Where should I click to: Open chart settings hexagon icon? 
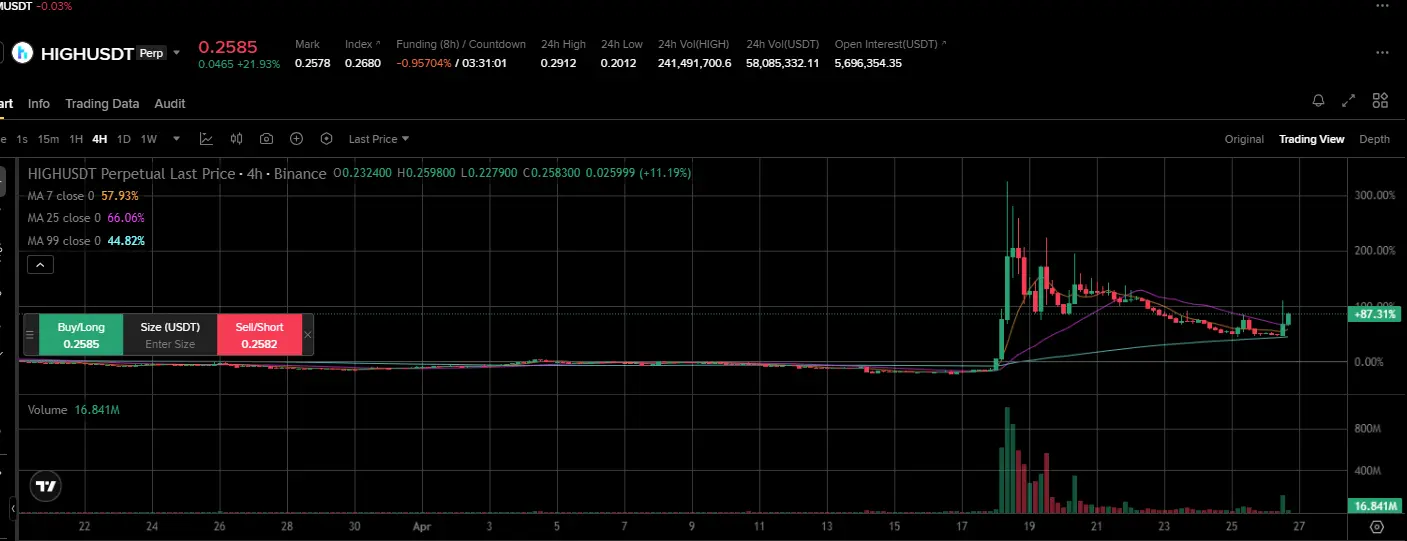click(326, 139)
